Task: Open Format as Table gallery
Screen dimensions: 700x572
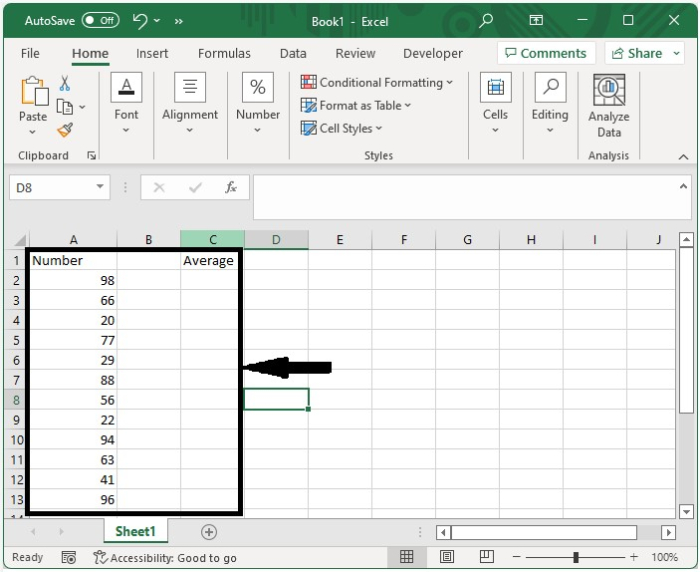Action: pos(356,105)
